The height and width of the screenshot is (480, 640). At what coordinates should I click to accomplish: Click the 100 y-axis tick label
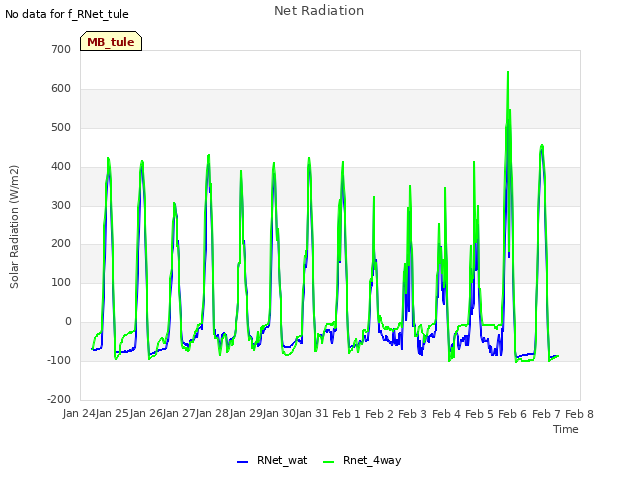[x=61, y=282]
